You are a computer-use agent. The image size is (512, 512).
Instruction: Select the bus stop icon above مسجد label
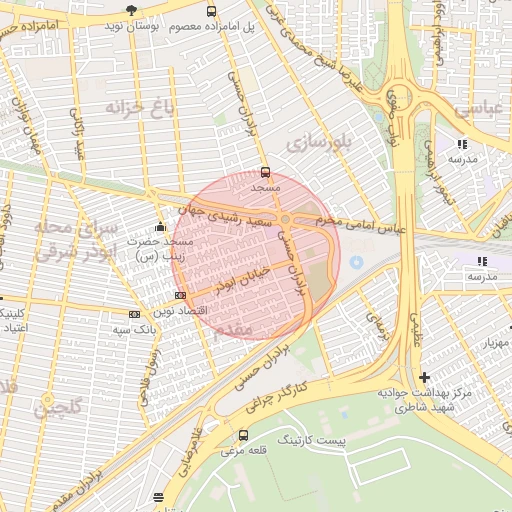[x=265, y=172]
